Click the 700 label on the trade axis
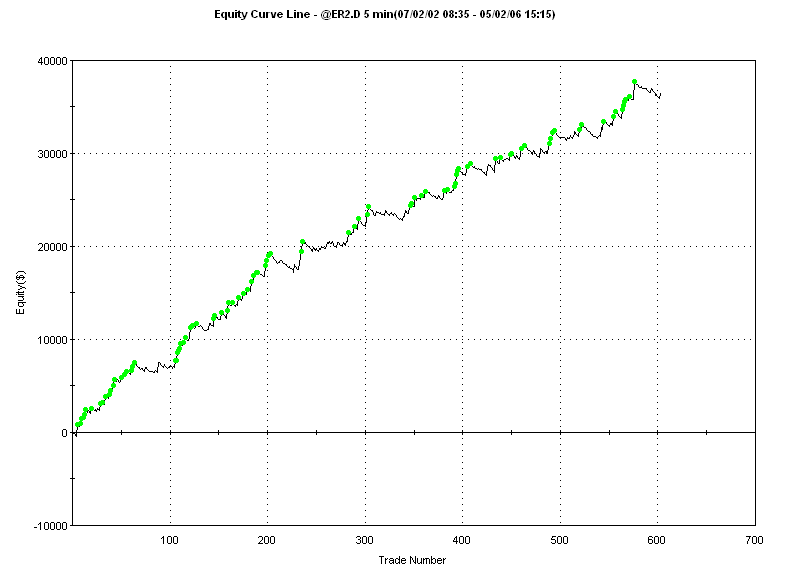The width and height of the screenshot is (797, 578). [754, 540]
